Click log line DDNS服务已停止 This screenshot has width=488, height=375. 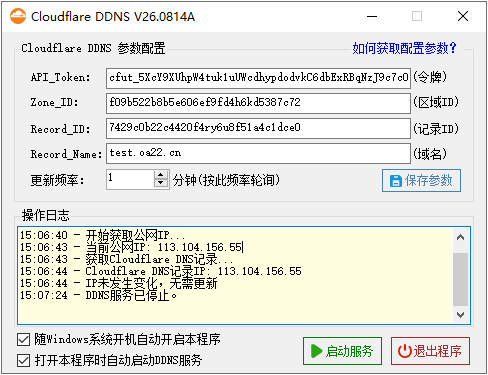99,295
